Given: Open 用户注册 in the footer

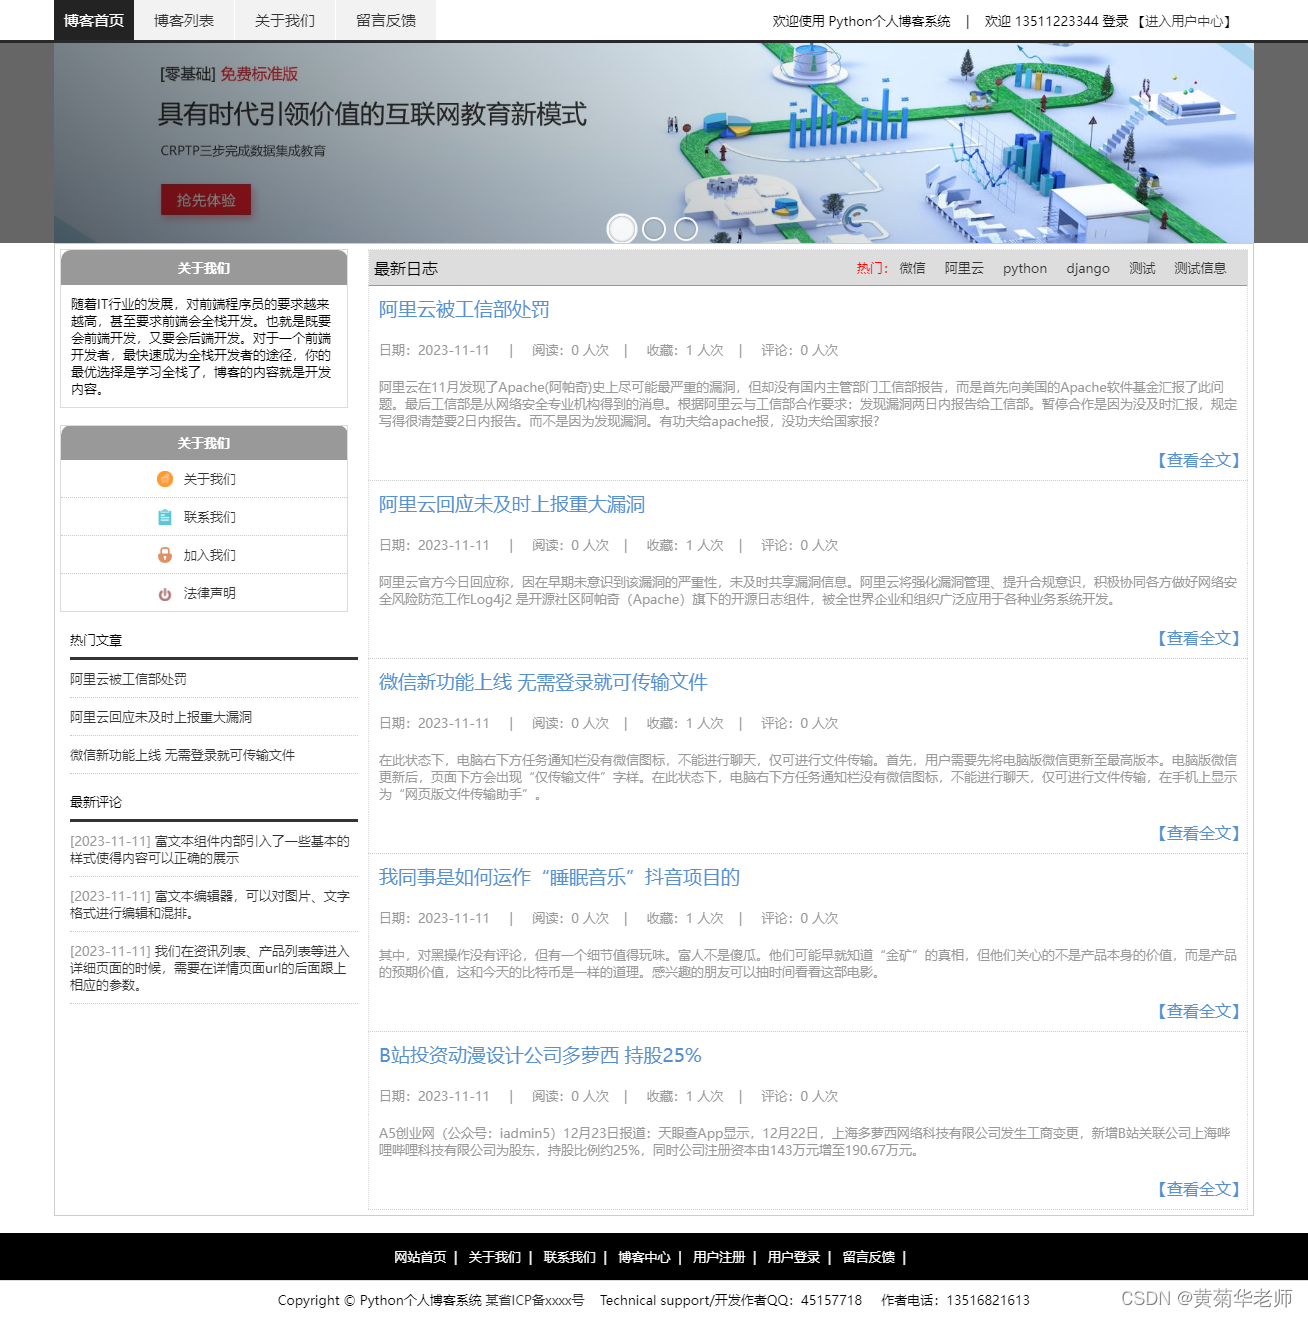Looking at the screenshot, I should pyautogui.click(x=718, y=1257).
